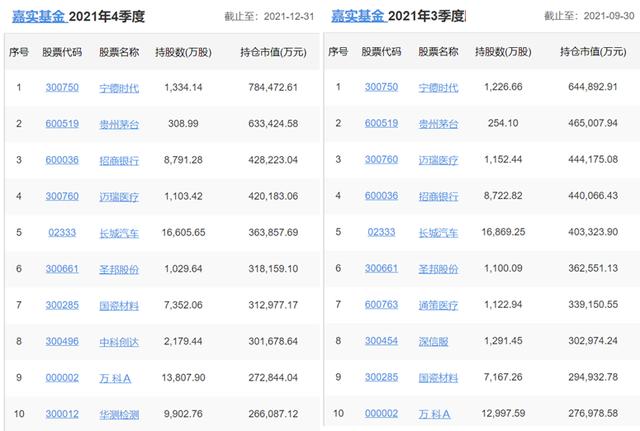Open 万科A link in 3季度 table
640x431 pixels.
[434, 415]
